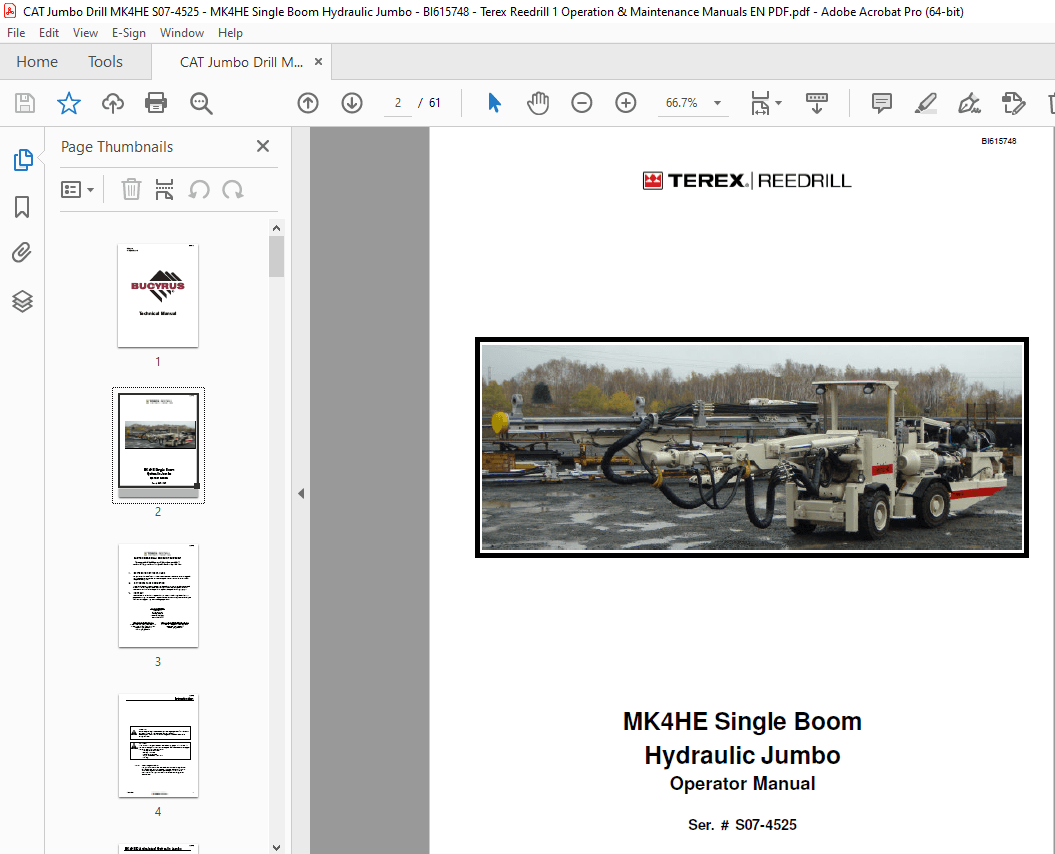Print the document with printer icon
The height and width of the screenshot is (854, 1055).
point(156,103)
